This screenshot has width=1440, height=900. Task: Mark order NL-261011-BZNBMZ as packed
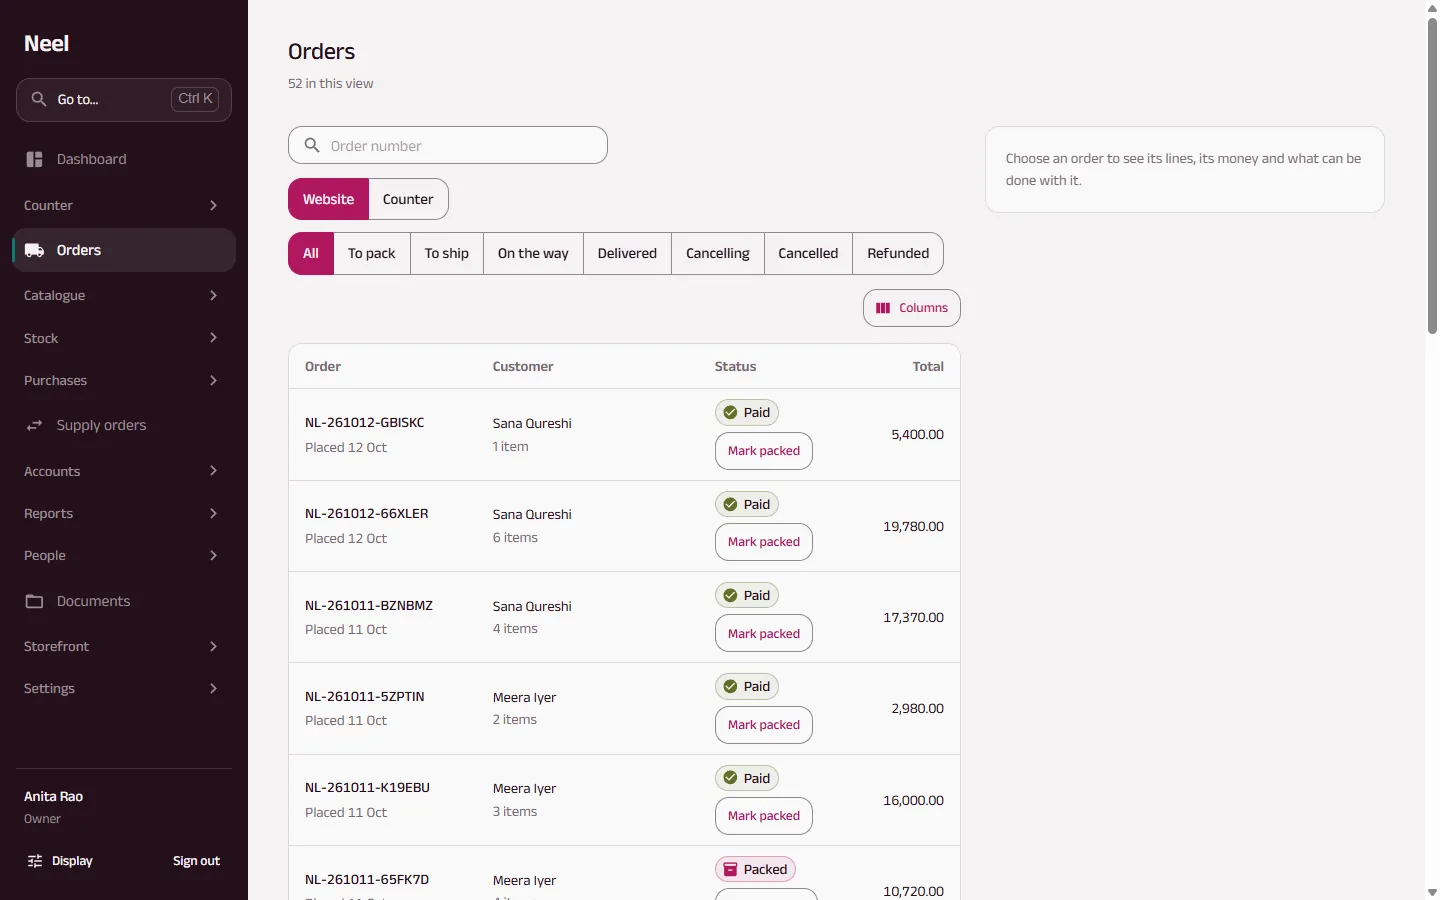[764, 633]
